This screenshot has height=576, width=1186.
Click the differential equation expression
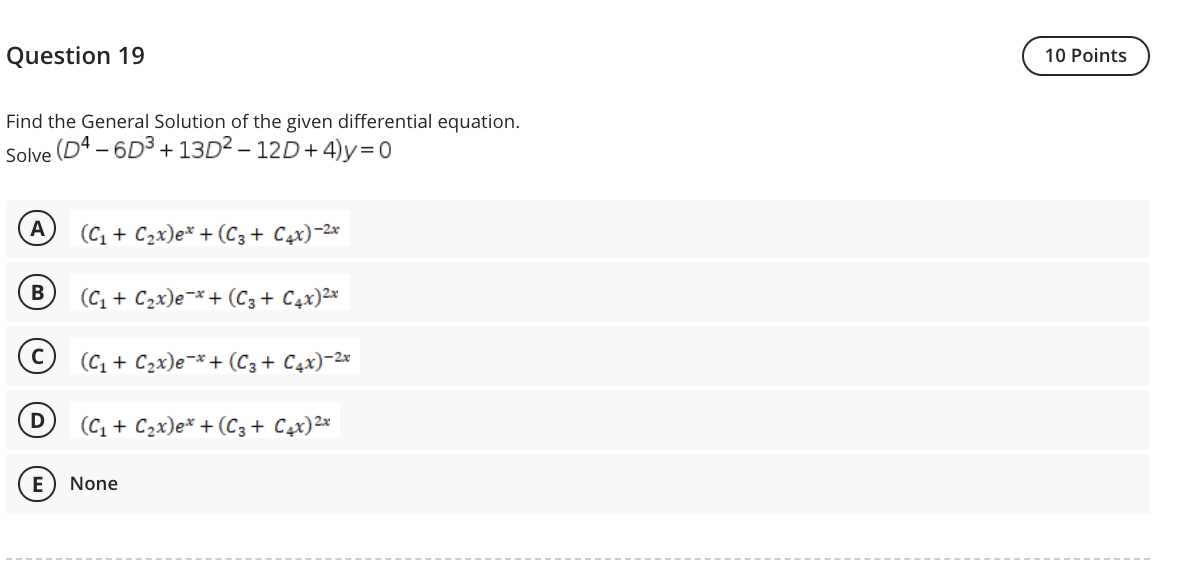pyautogui.click(x=224, y=150)
